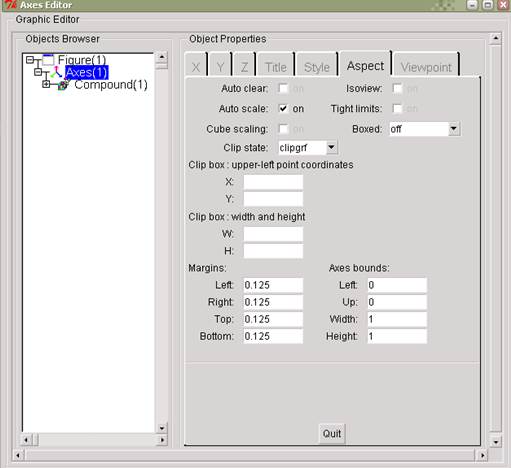Enable the Cube scaling checkbox
Screen dimensions: 511x468
coord(283,129)
